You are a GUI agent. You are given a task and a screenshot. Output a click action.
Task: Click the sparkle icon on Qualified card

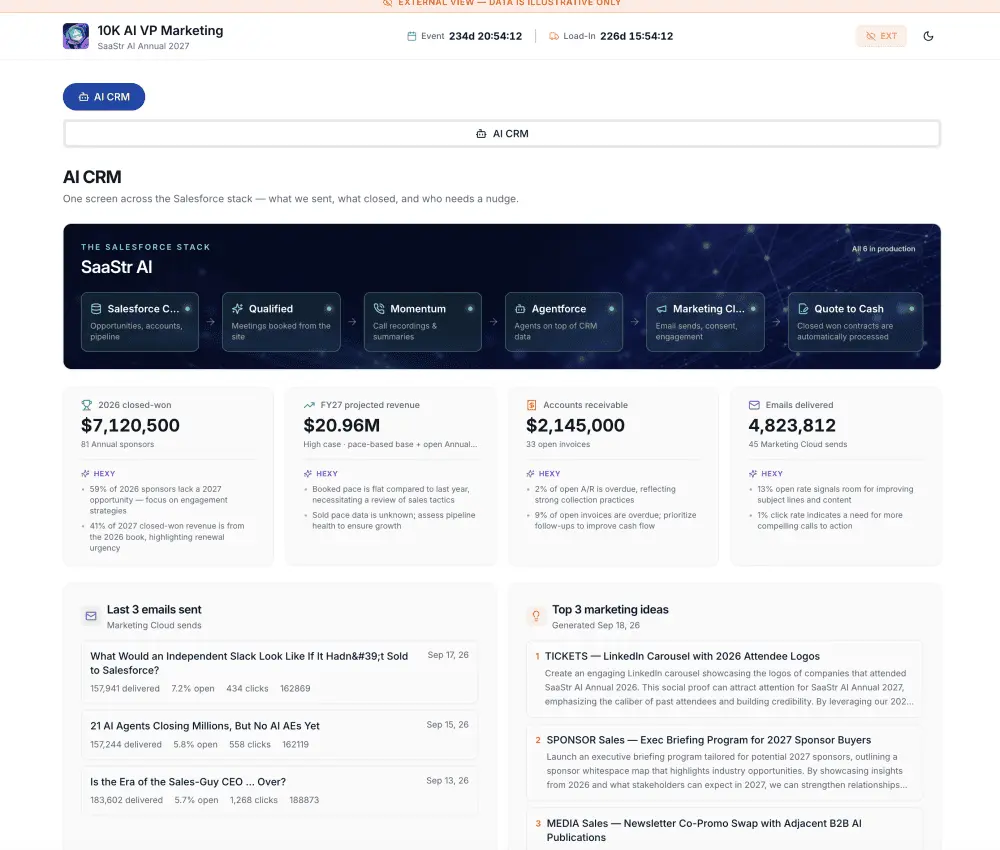(237, 309)
